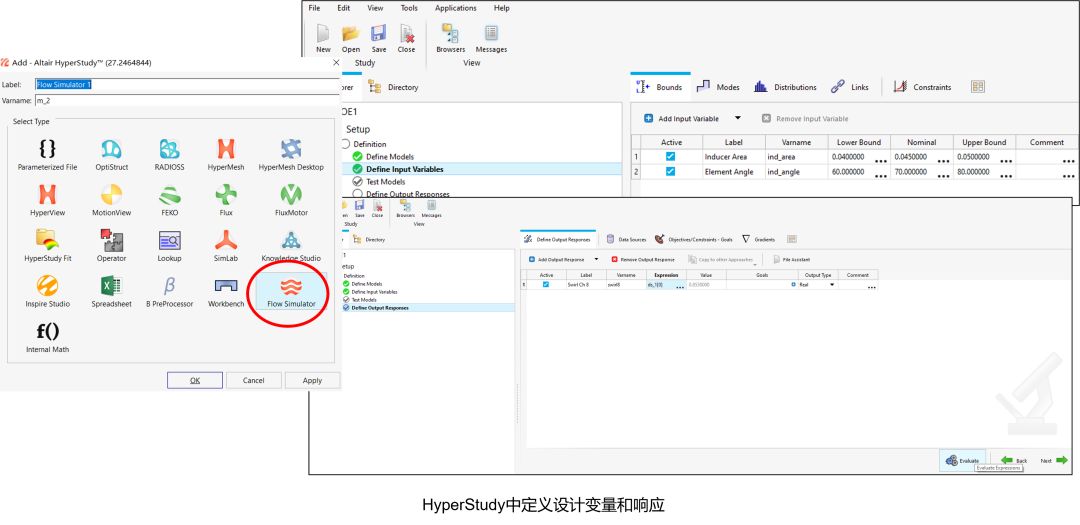
Task: Select the FluxMotor model type
Action: pos(291,200)
